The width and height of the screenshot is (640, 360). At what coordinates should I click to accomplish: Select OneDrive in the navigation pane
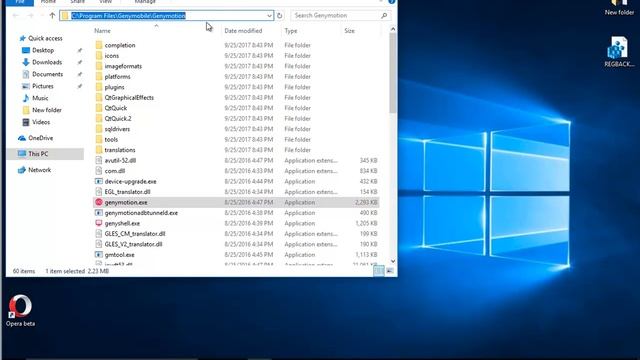click(x=40, y=138)
